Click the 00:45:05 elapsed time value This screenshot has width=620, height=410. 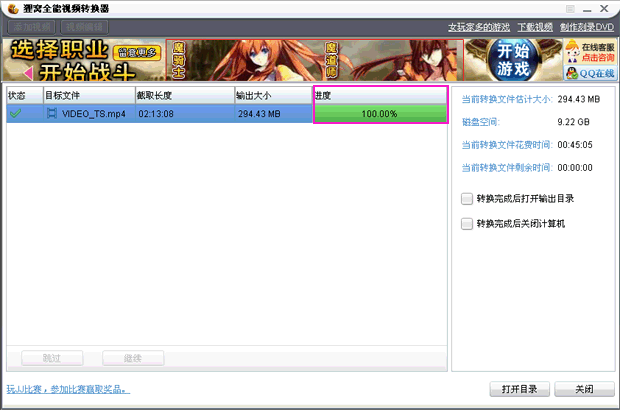point(575,145)
